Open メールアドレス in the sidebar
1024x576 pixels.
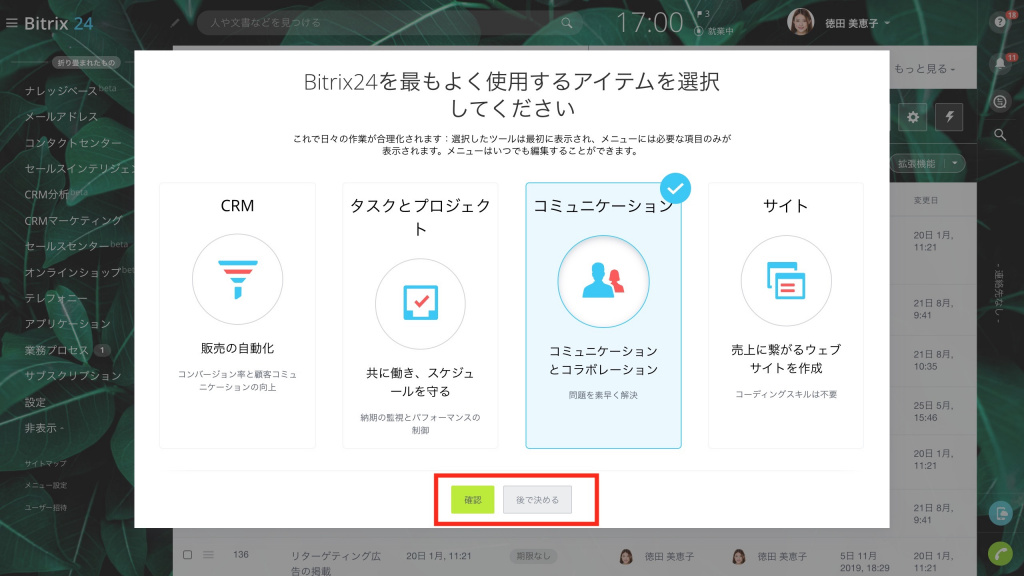click(61, 116)
